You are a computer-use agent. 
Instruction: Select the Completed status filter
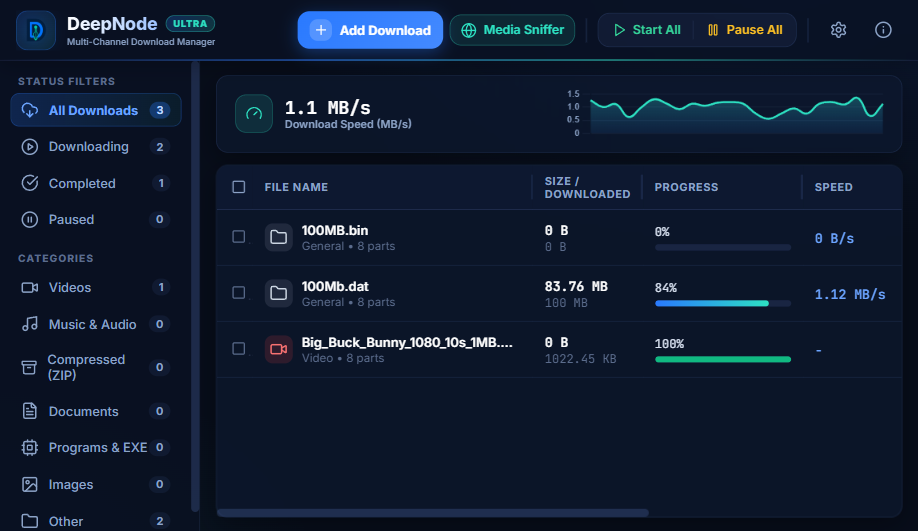[x=96, y=183]
